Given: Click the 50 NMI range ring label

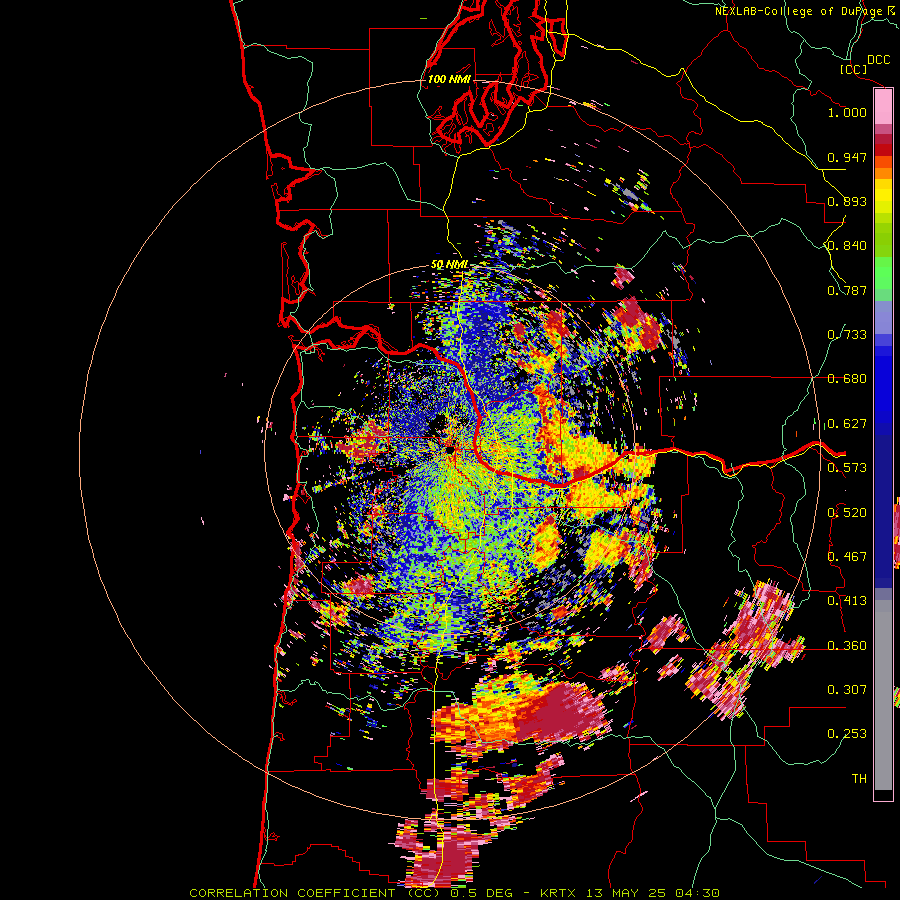Looking at the screenshot, I should (449, 265).
